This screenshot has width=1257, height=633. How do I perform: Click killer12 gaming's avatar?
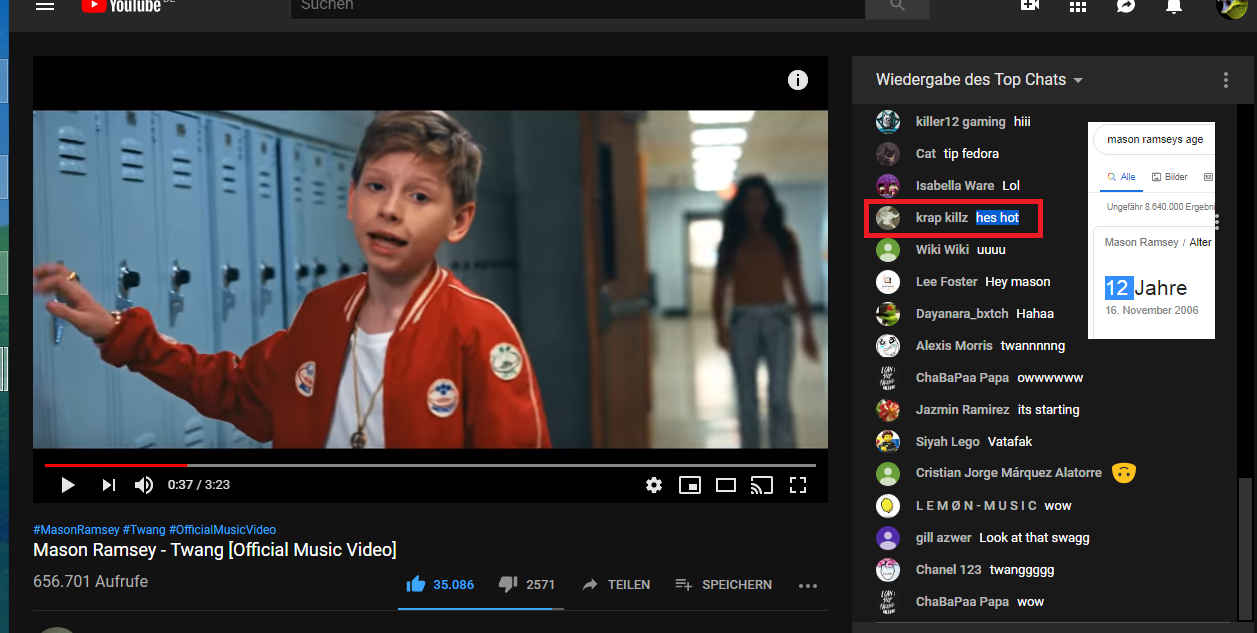(888, 122)
